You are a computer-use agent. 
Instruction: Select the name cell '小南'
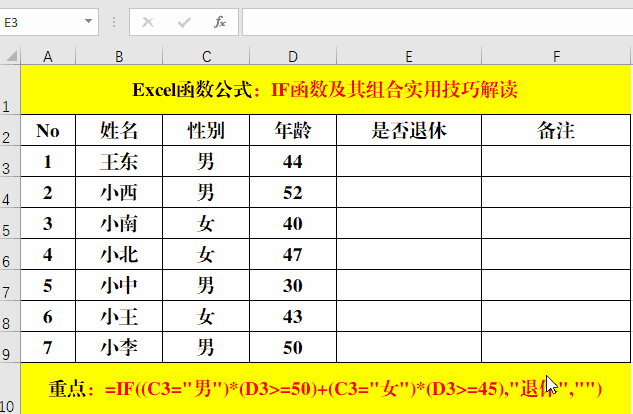(x=119, y=223)
